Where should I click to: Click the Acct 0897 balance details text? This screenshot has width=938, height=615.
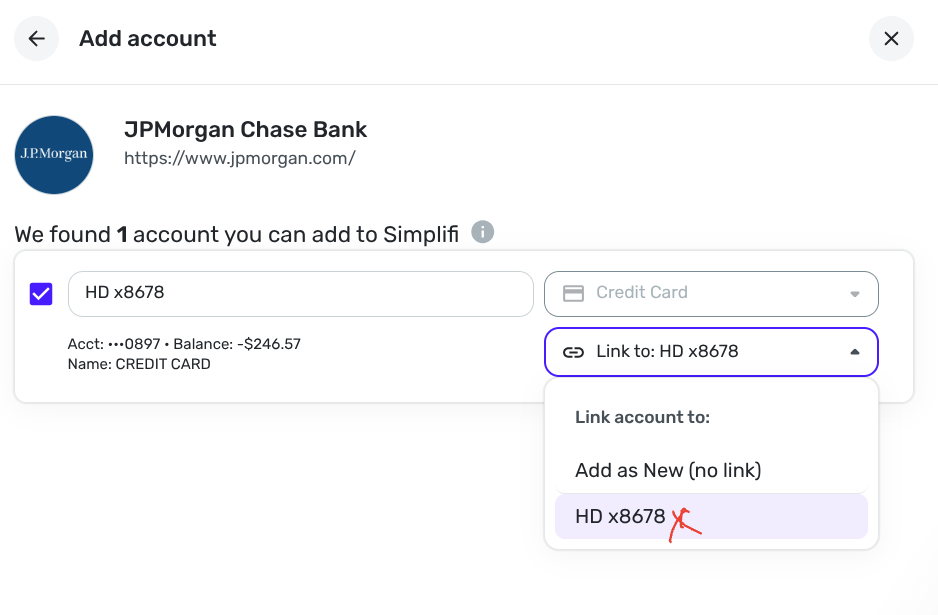[x=184, y=344]
